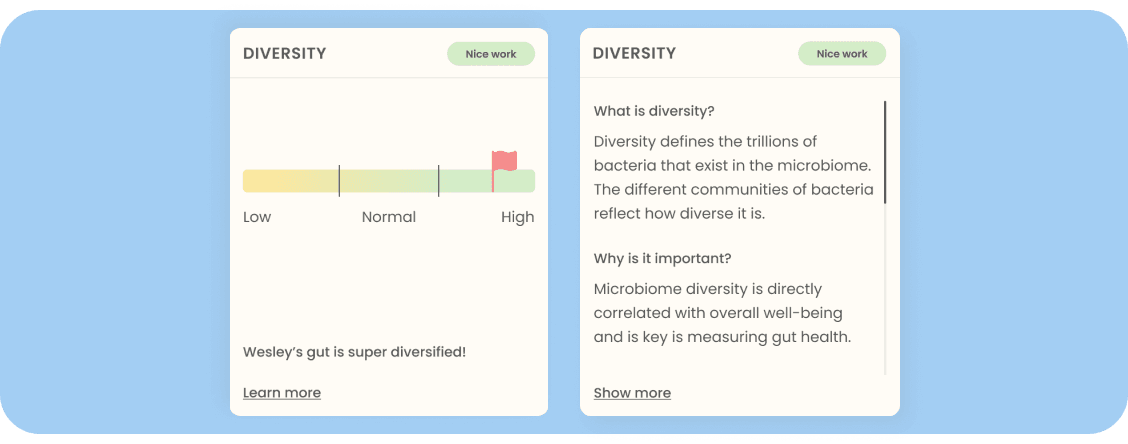Image resolution: width=1128 pixels, height=444 pixels.
Task: Open the Learn more link
Action: tap(282, 392)
